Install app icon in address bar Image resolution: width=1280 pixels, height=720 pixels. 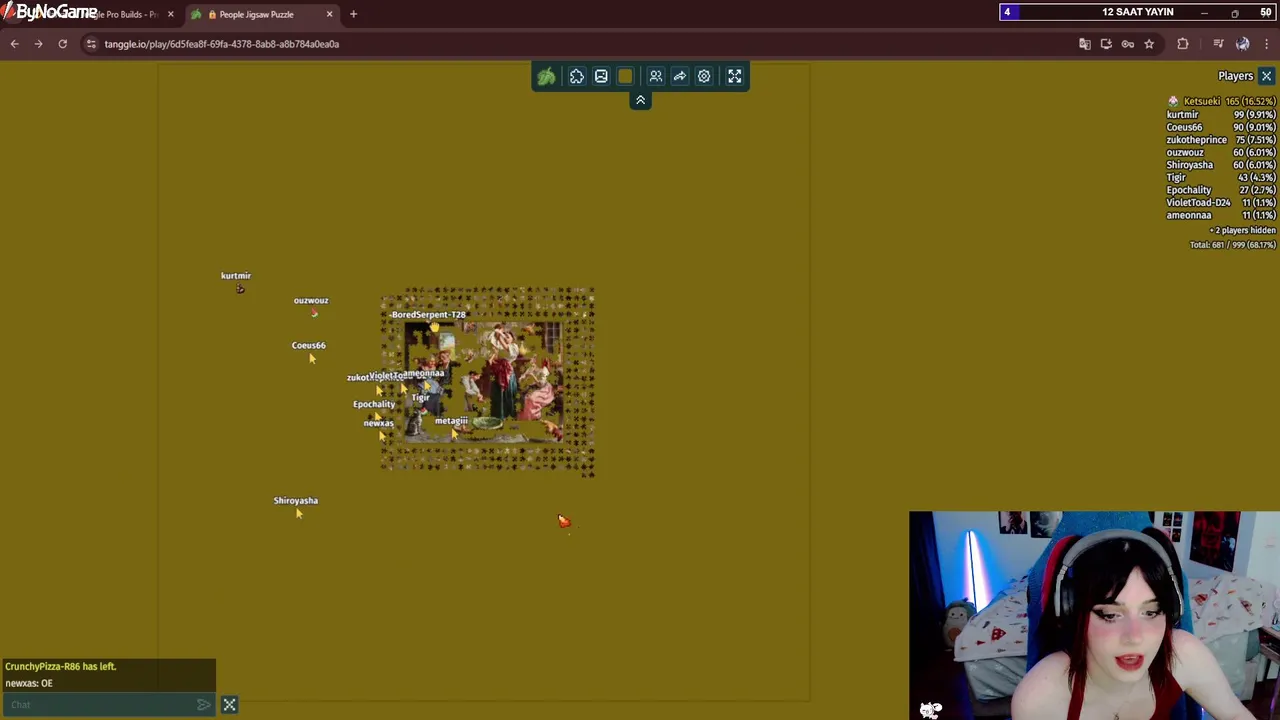(x=1106, y=44)
